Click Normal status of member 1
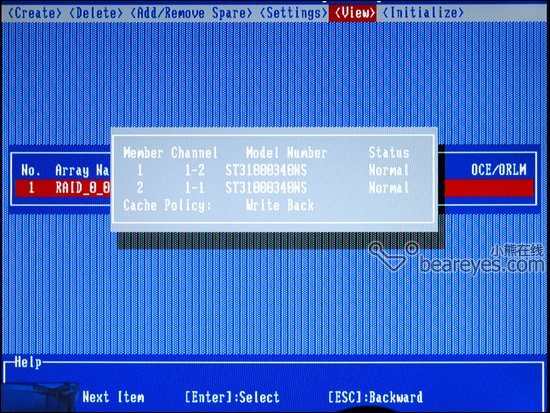Image resolution: width=550 pixels, height=413 pixels. click(x=389, y=170)
